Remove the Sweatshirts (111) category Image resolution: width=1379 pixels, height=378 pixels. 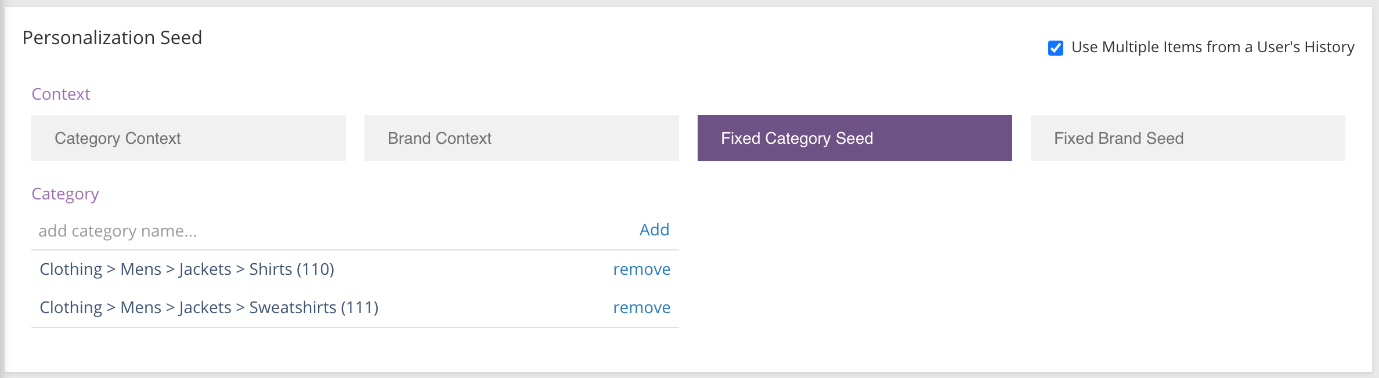(x=641, y=307)
